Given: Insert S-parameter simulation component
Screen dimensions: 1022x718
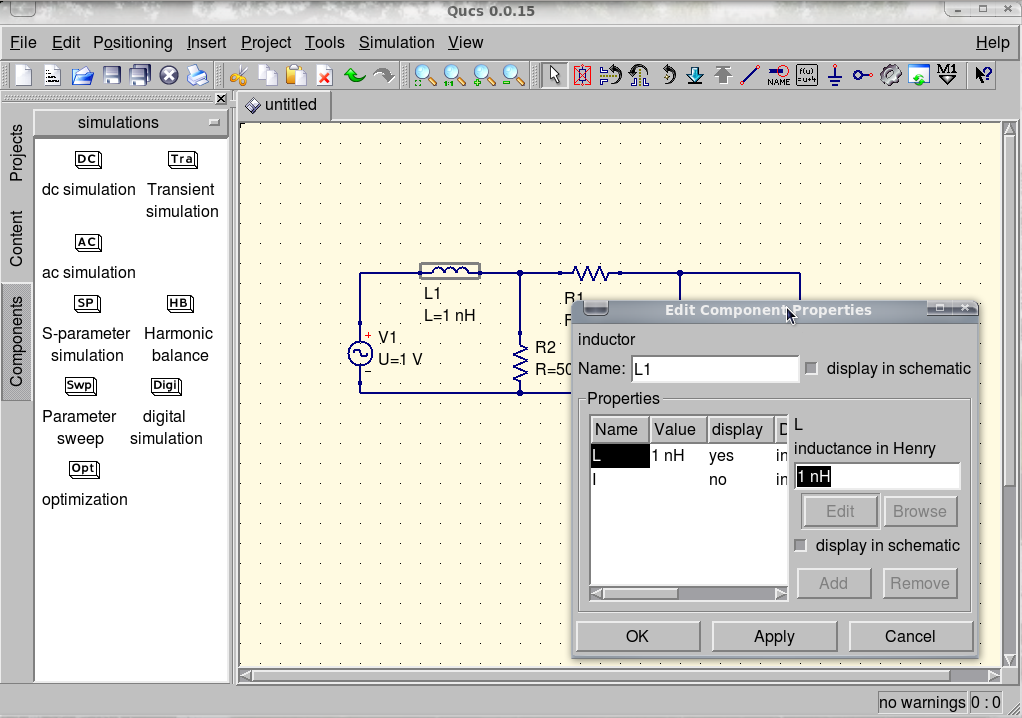Looking at the screenshot, I should pos(87,329).
